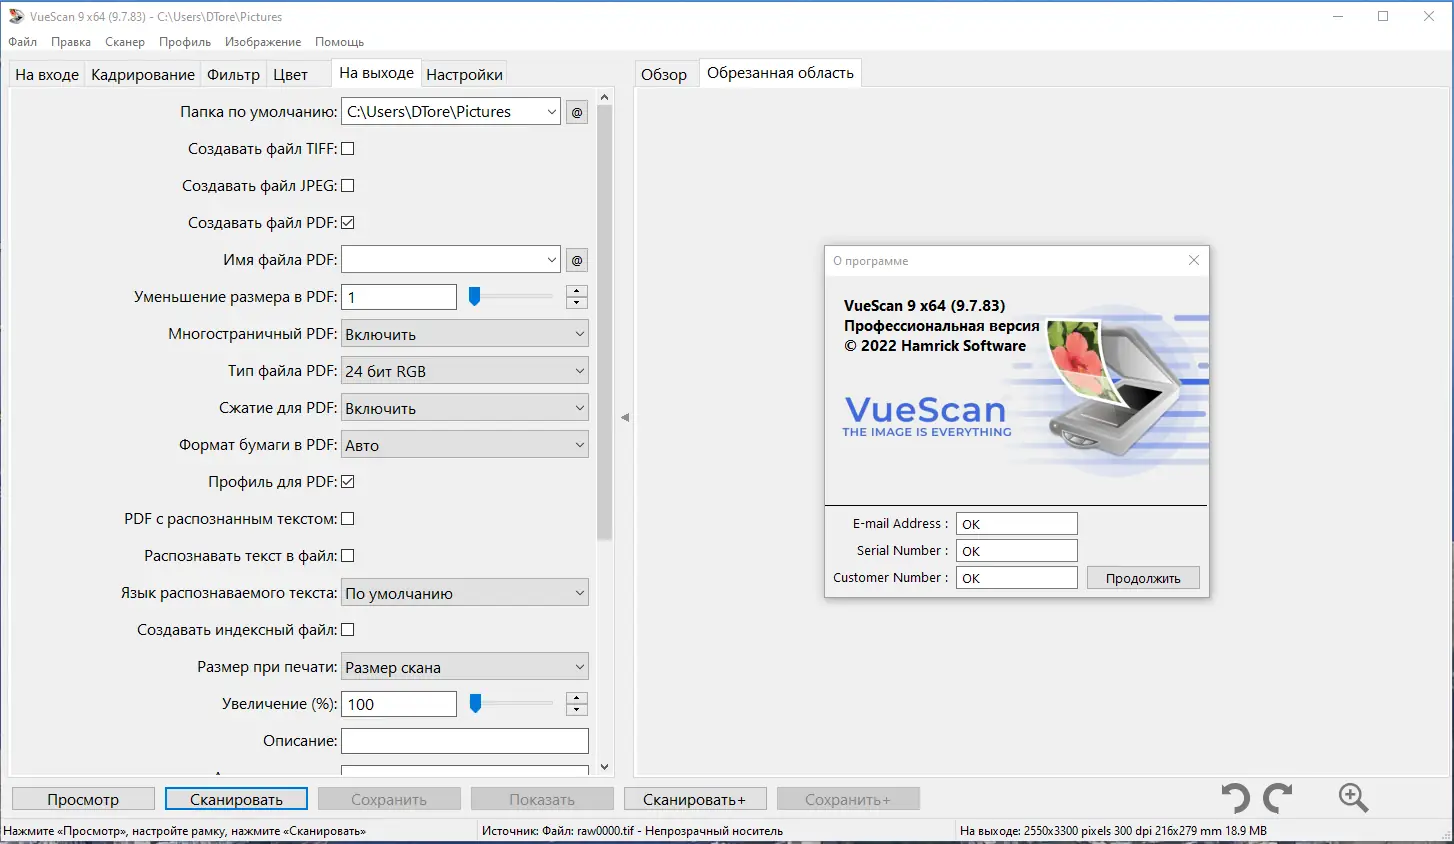Screen dimensions: 1454x844
Task: Open the Помощь menu
Action: [340, 42]
